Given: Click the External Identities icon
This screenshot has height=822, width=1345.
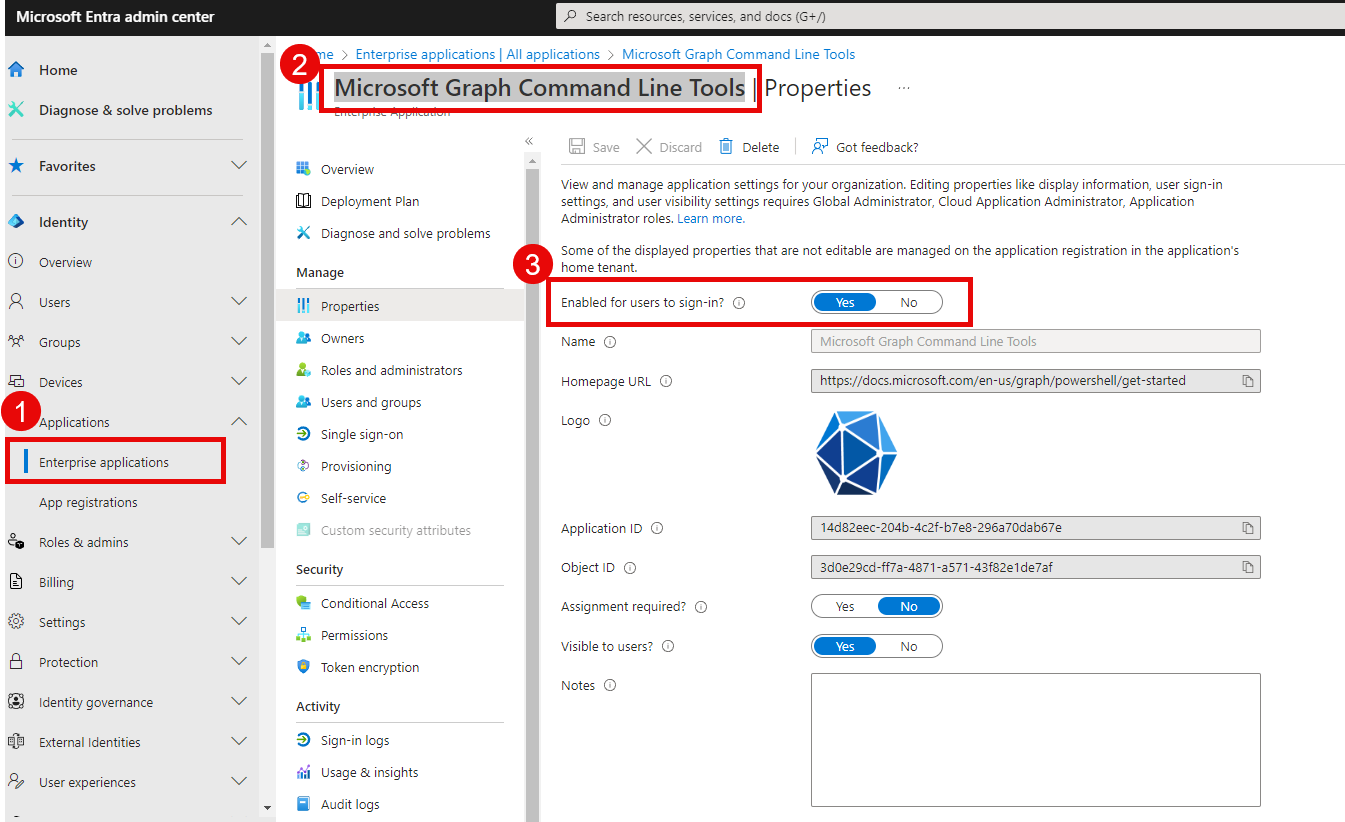Looking at the screenshot, I should pyautogui.click(x=16, y=741).
